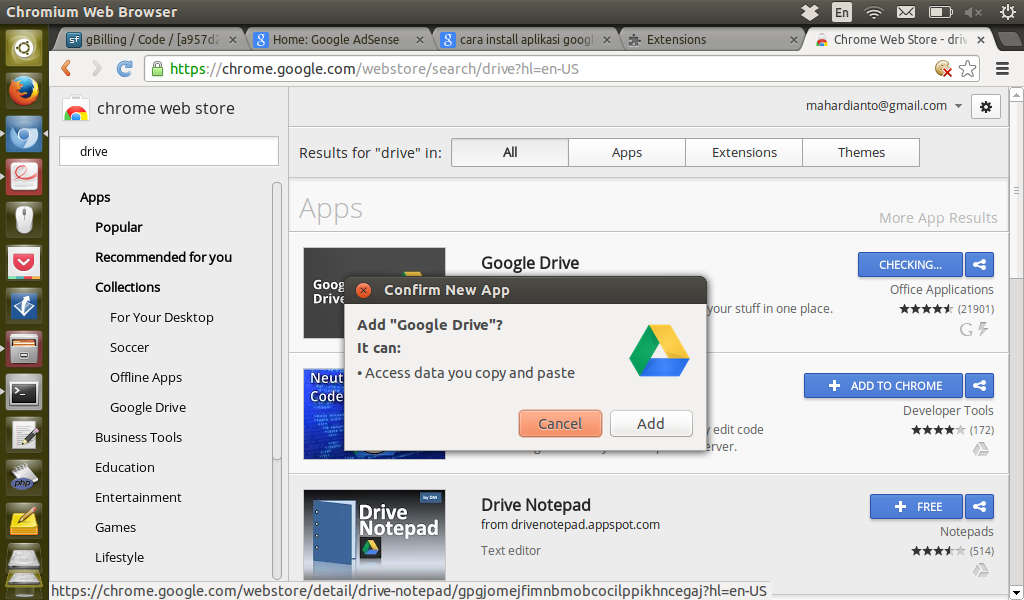Launch Firefox from the dock

coord(24,91)
